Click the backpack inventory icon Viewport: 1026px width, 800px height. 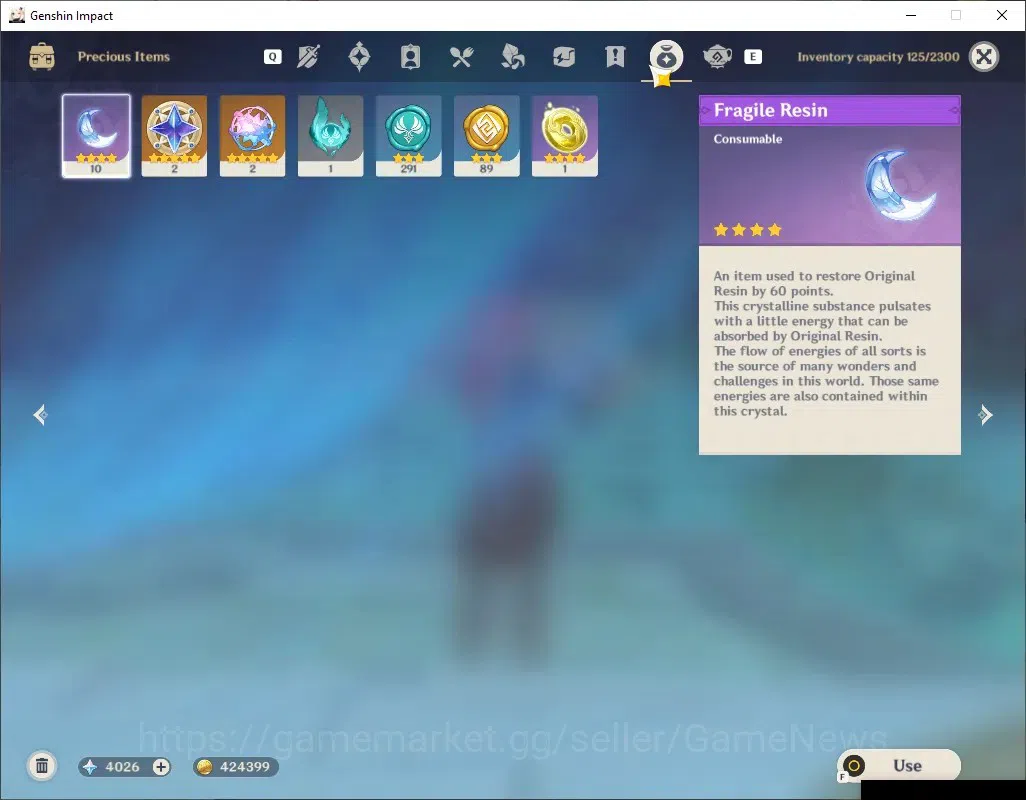(x=42, y=57)
